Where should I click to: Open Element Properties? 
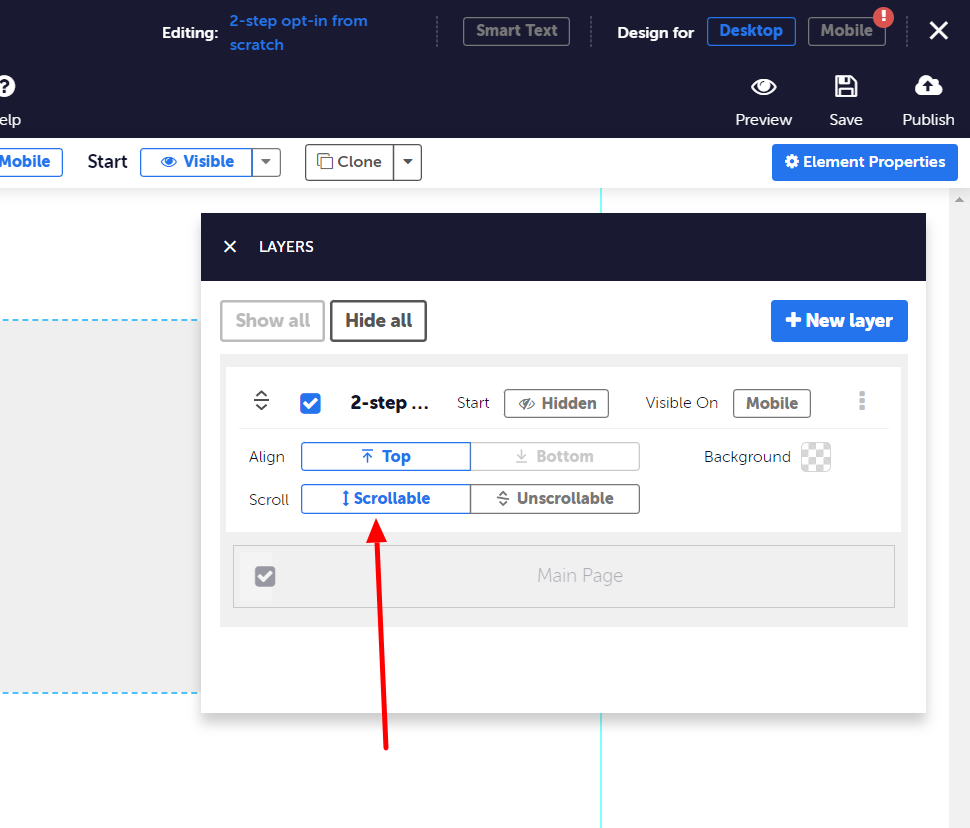[865, 162]
